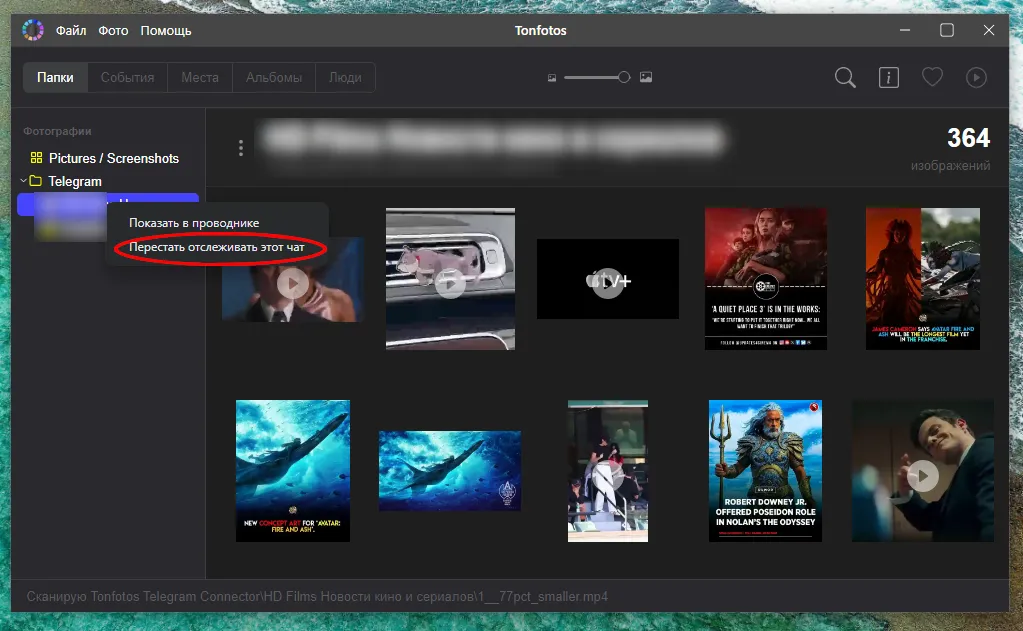Viewport: 1023px width, 631px height.
Task: Switch to the Альбомы tab
Action: pos(273,77)
